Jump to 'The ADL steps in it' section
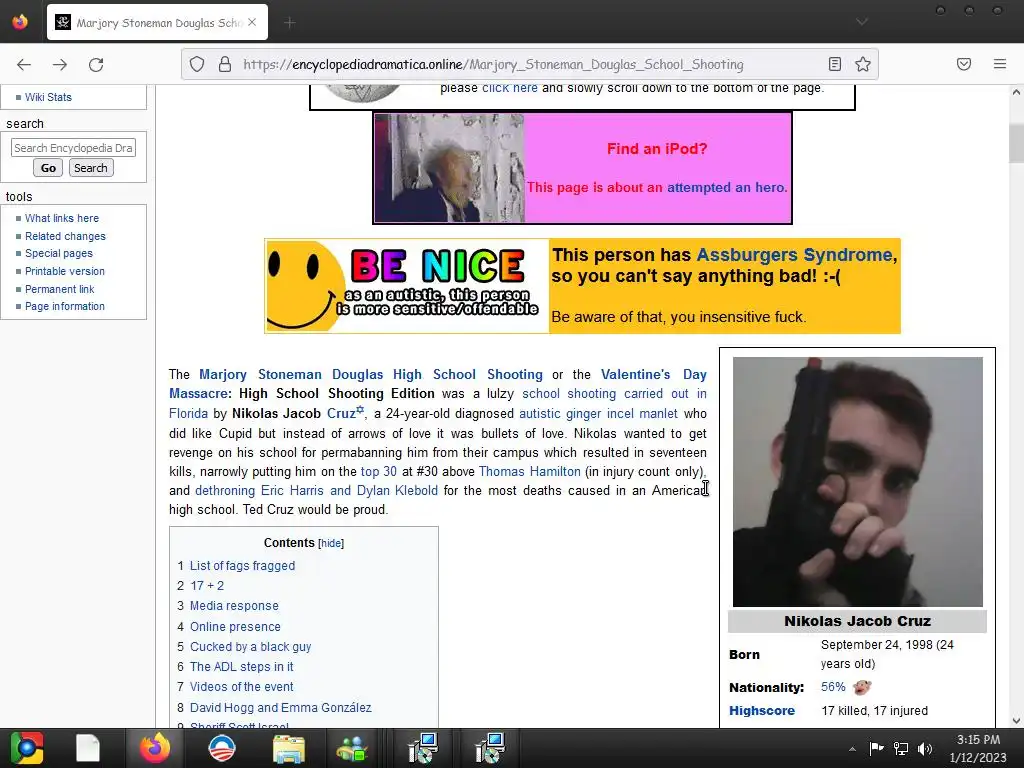The width and height of the screenshot is (1024, 768). tap(242, 667)
